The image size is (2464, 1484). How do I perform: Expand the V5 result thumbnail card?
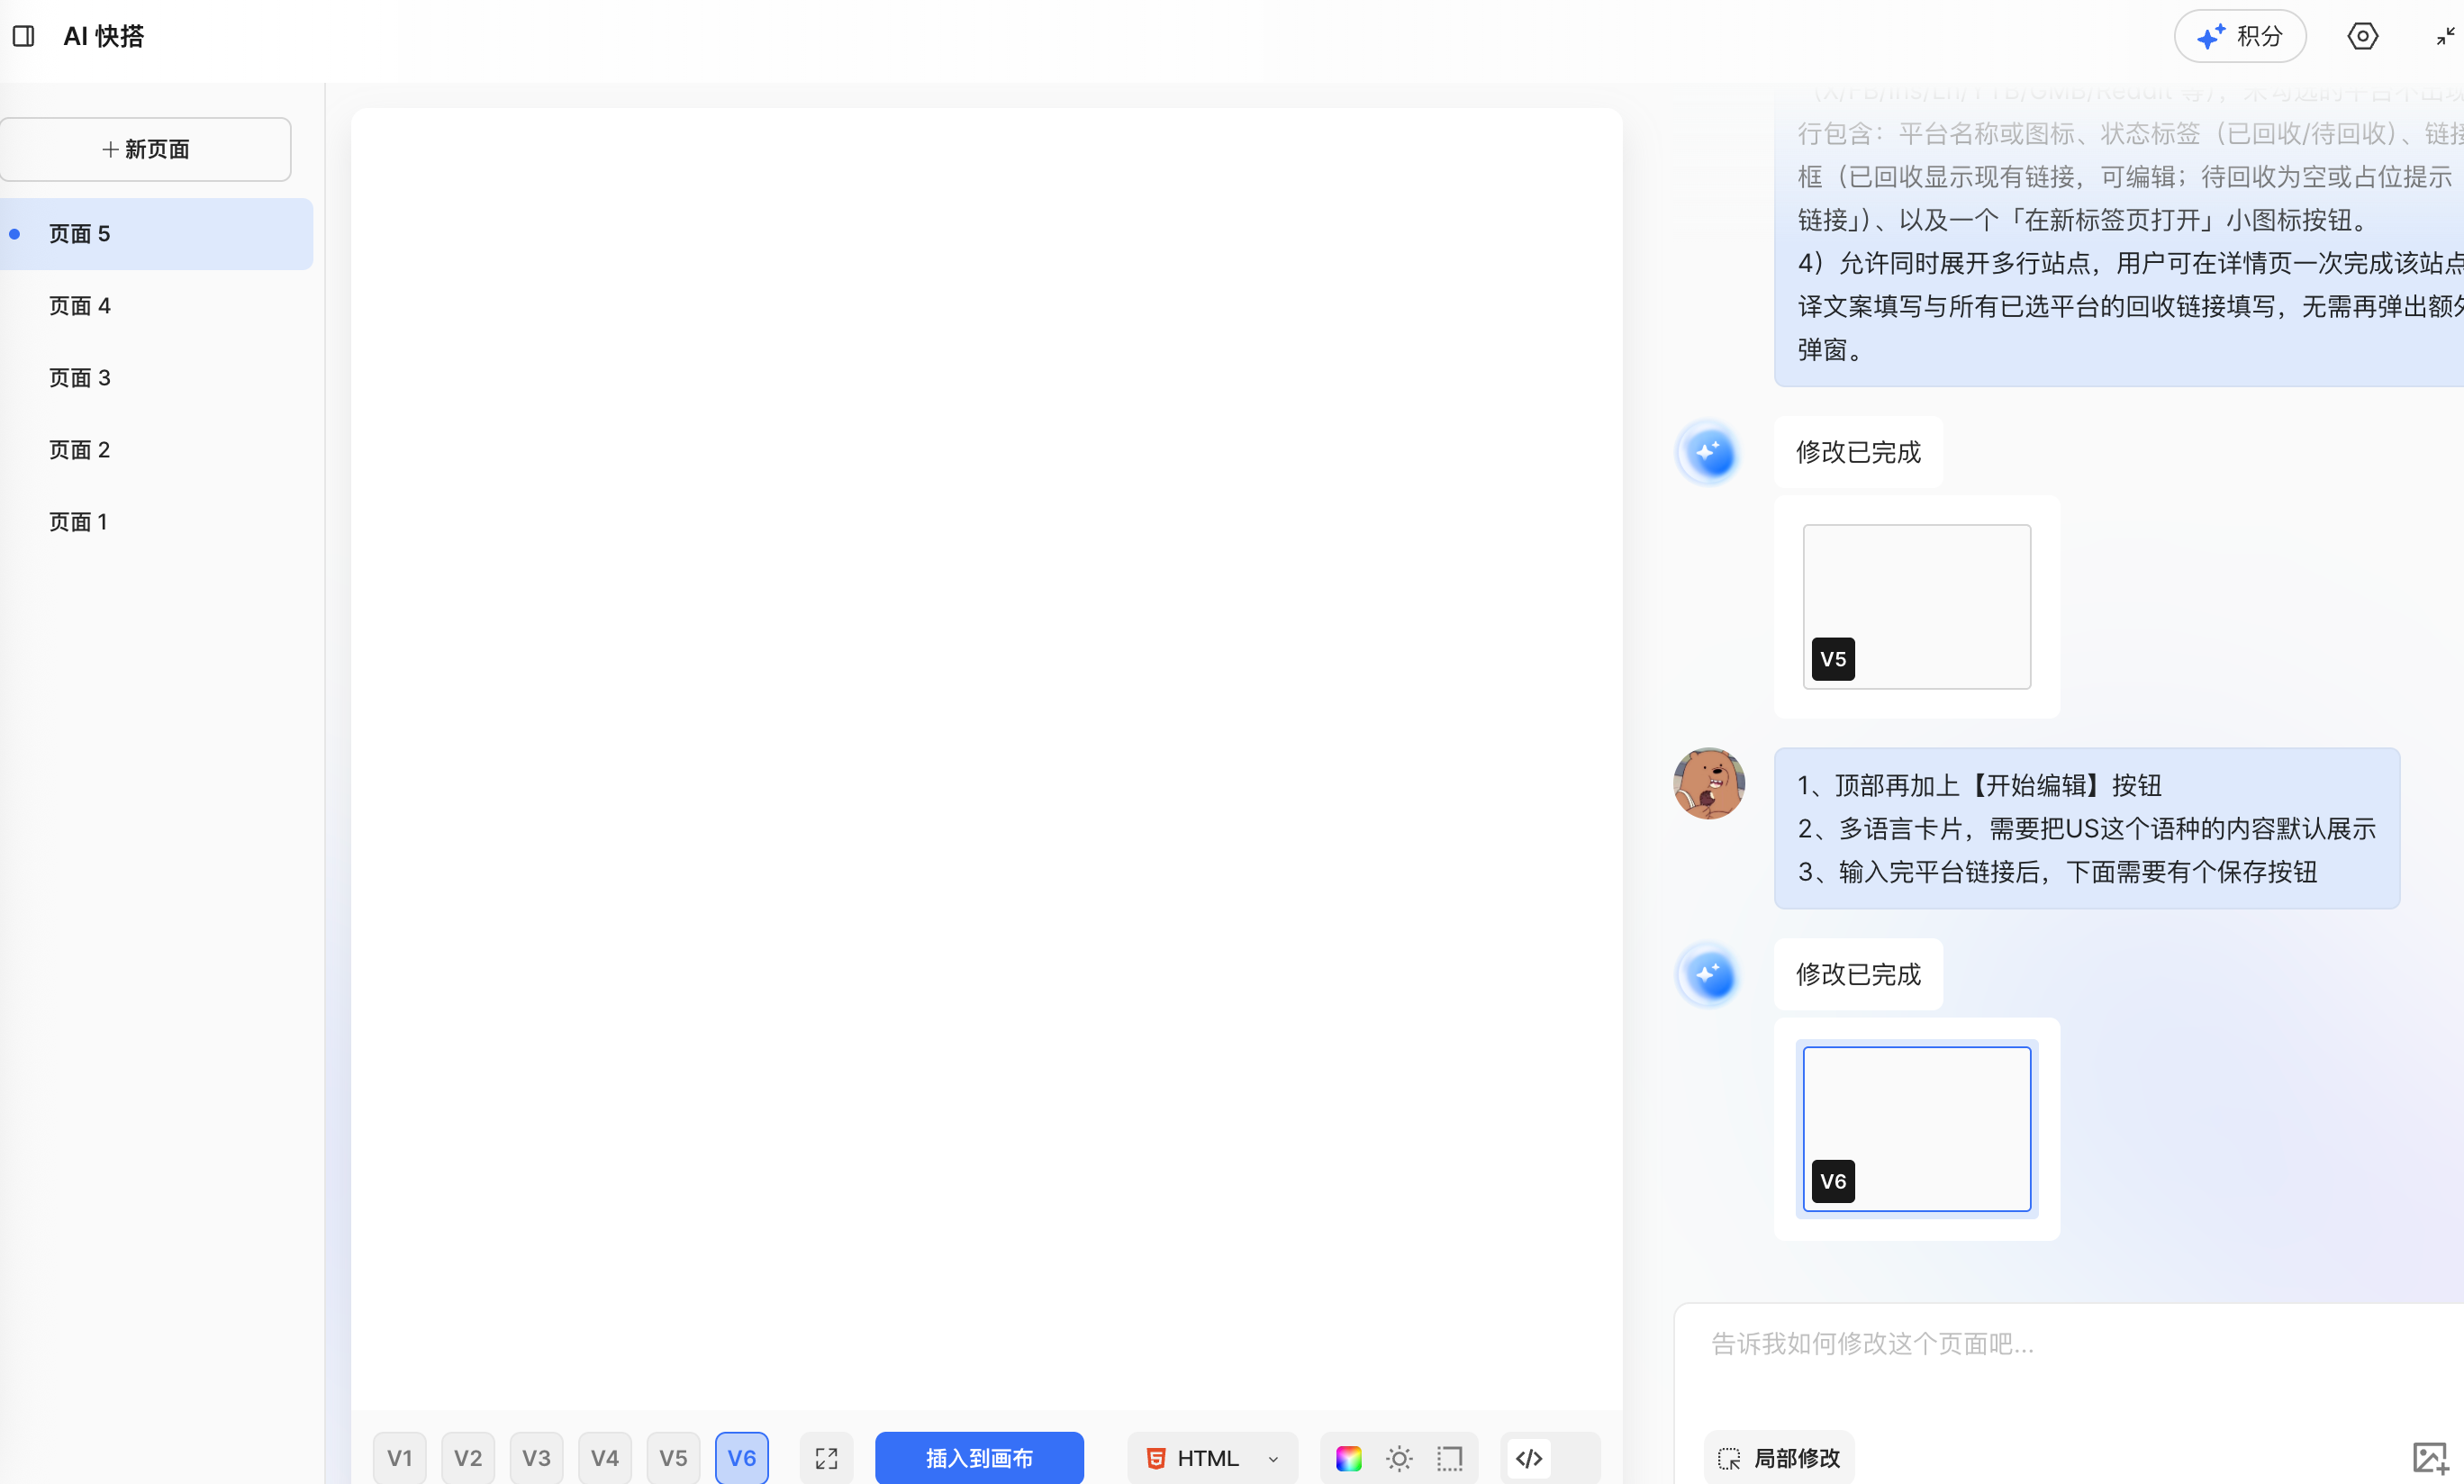point(1916,606)
